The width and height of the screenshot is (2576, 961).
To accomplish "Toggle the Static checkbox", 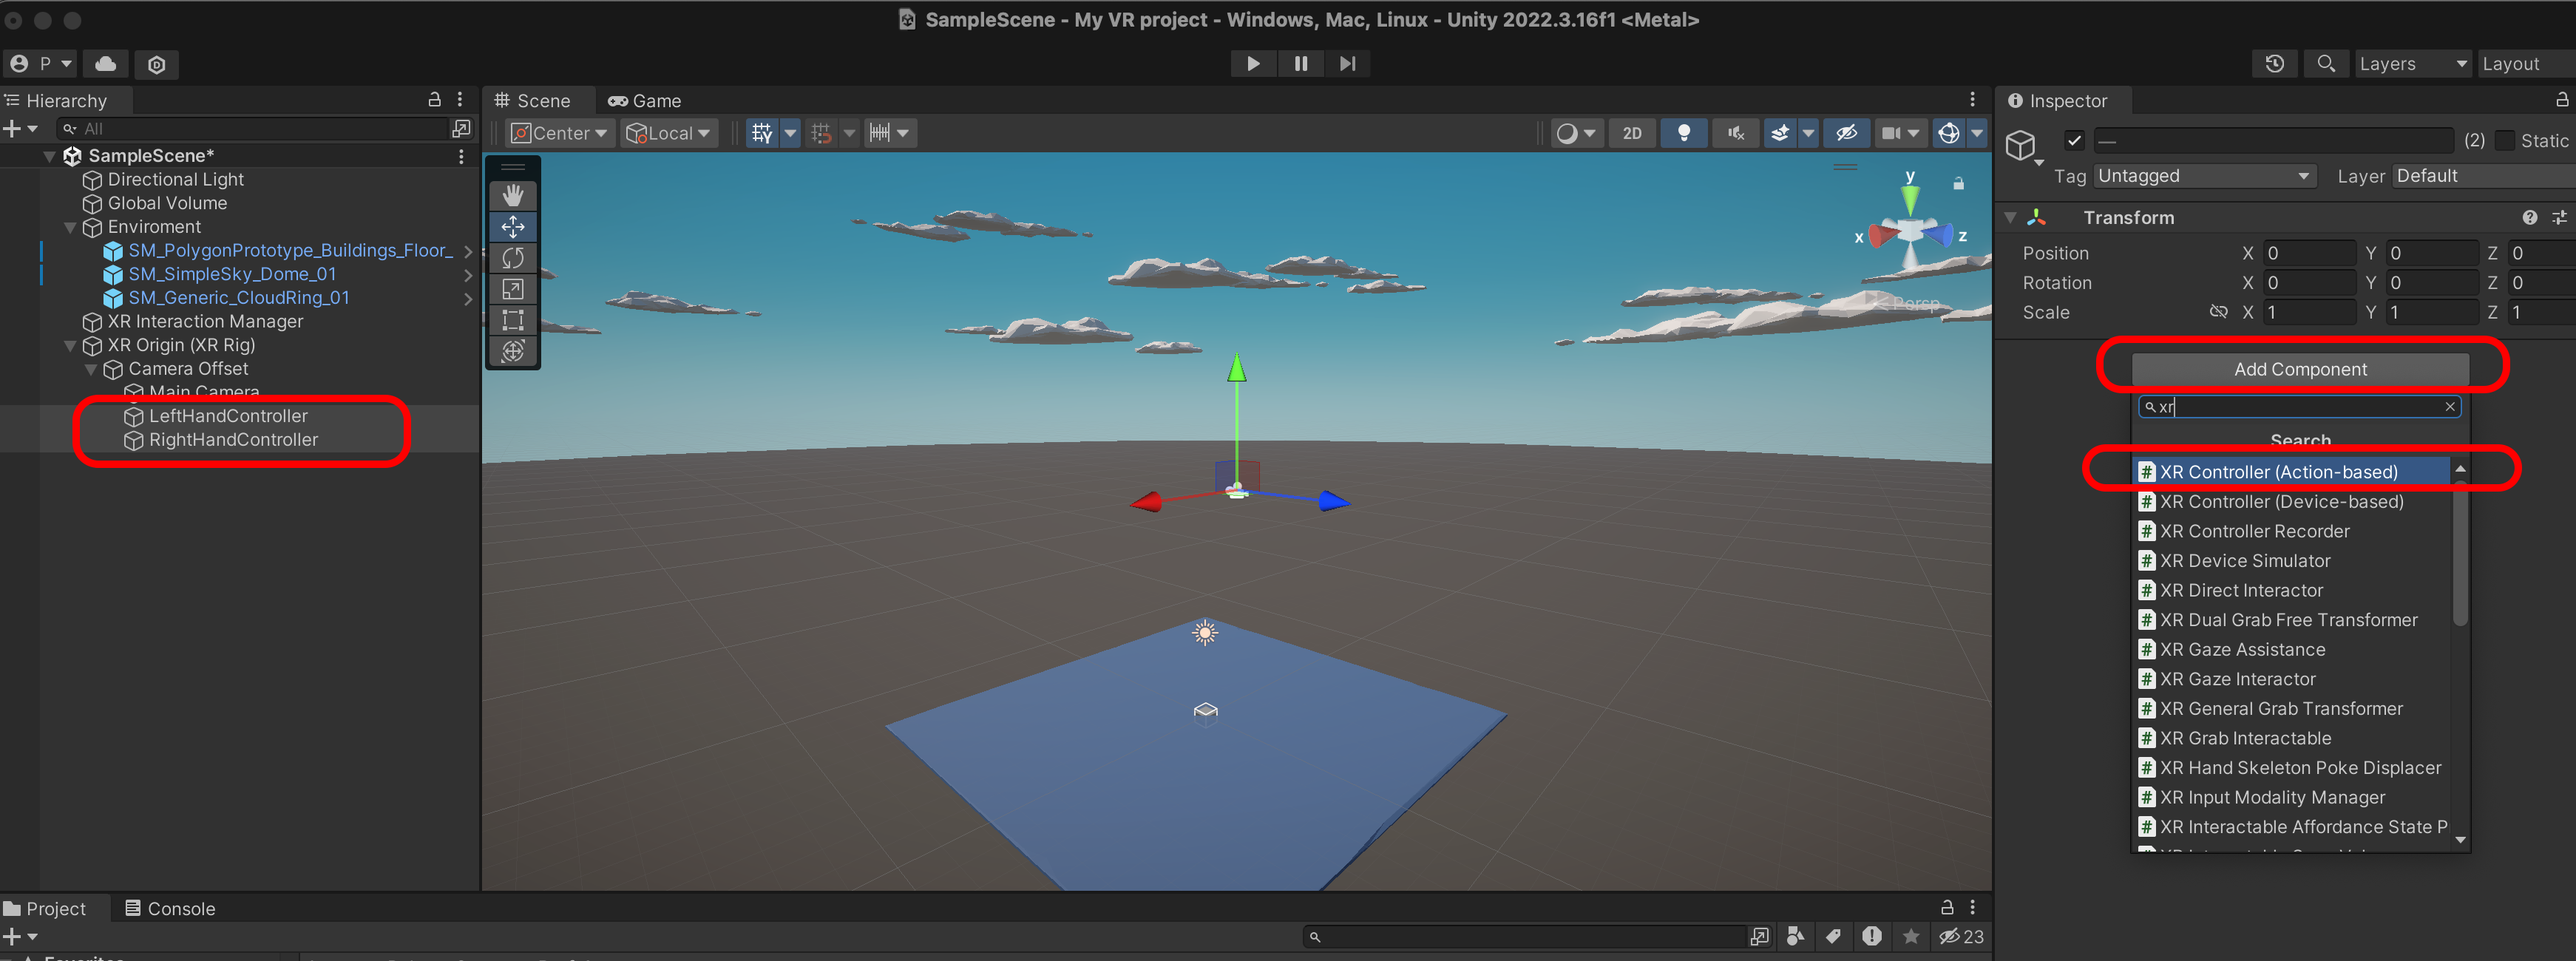I will [2505, 141].
